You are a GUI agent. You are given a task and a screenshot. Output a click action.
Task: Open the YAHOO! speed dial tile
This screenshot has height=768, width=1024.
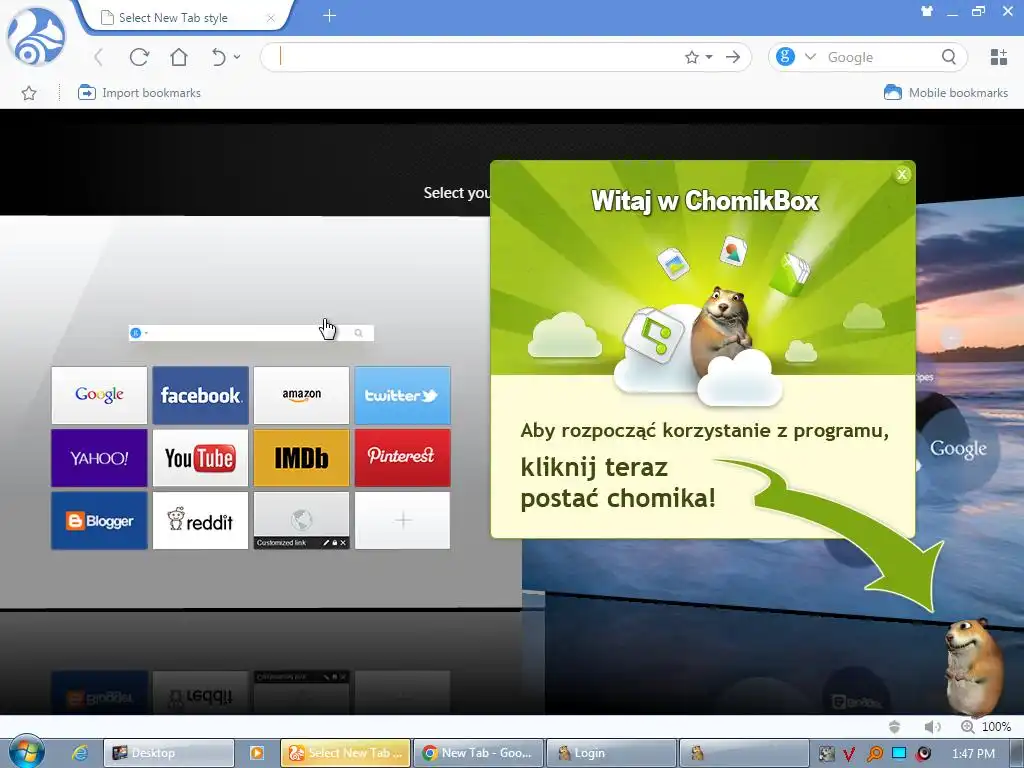point(99,458)
